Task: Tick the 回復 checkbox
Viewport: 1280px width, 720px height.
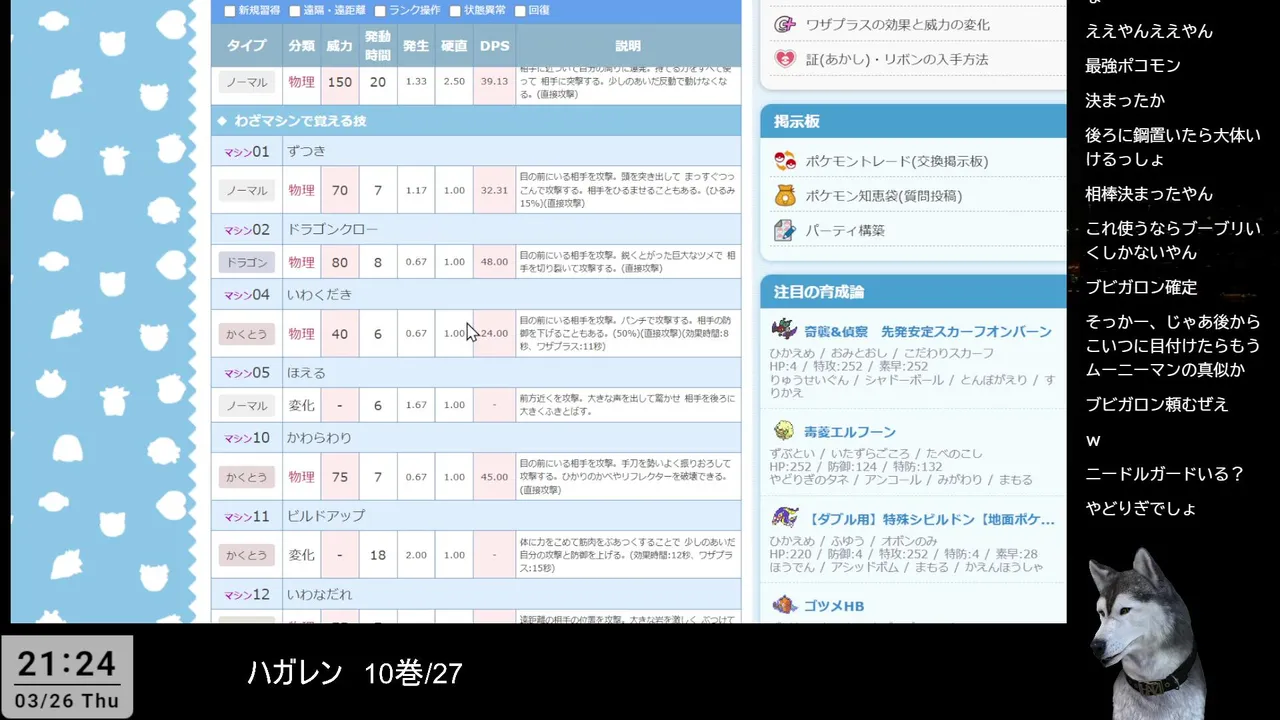Action: (x=520, y=11)
